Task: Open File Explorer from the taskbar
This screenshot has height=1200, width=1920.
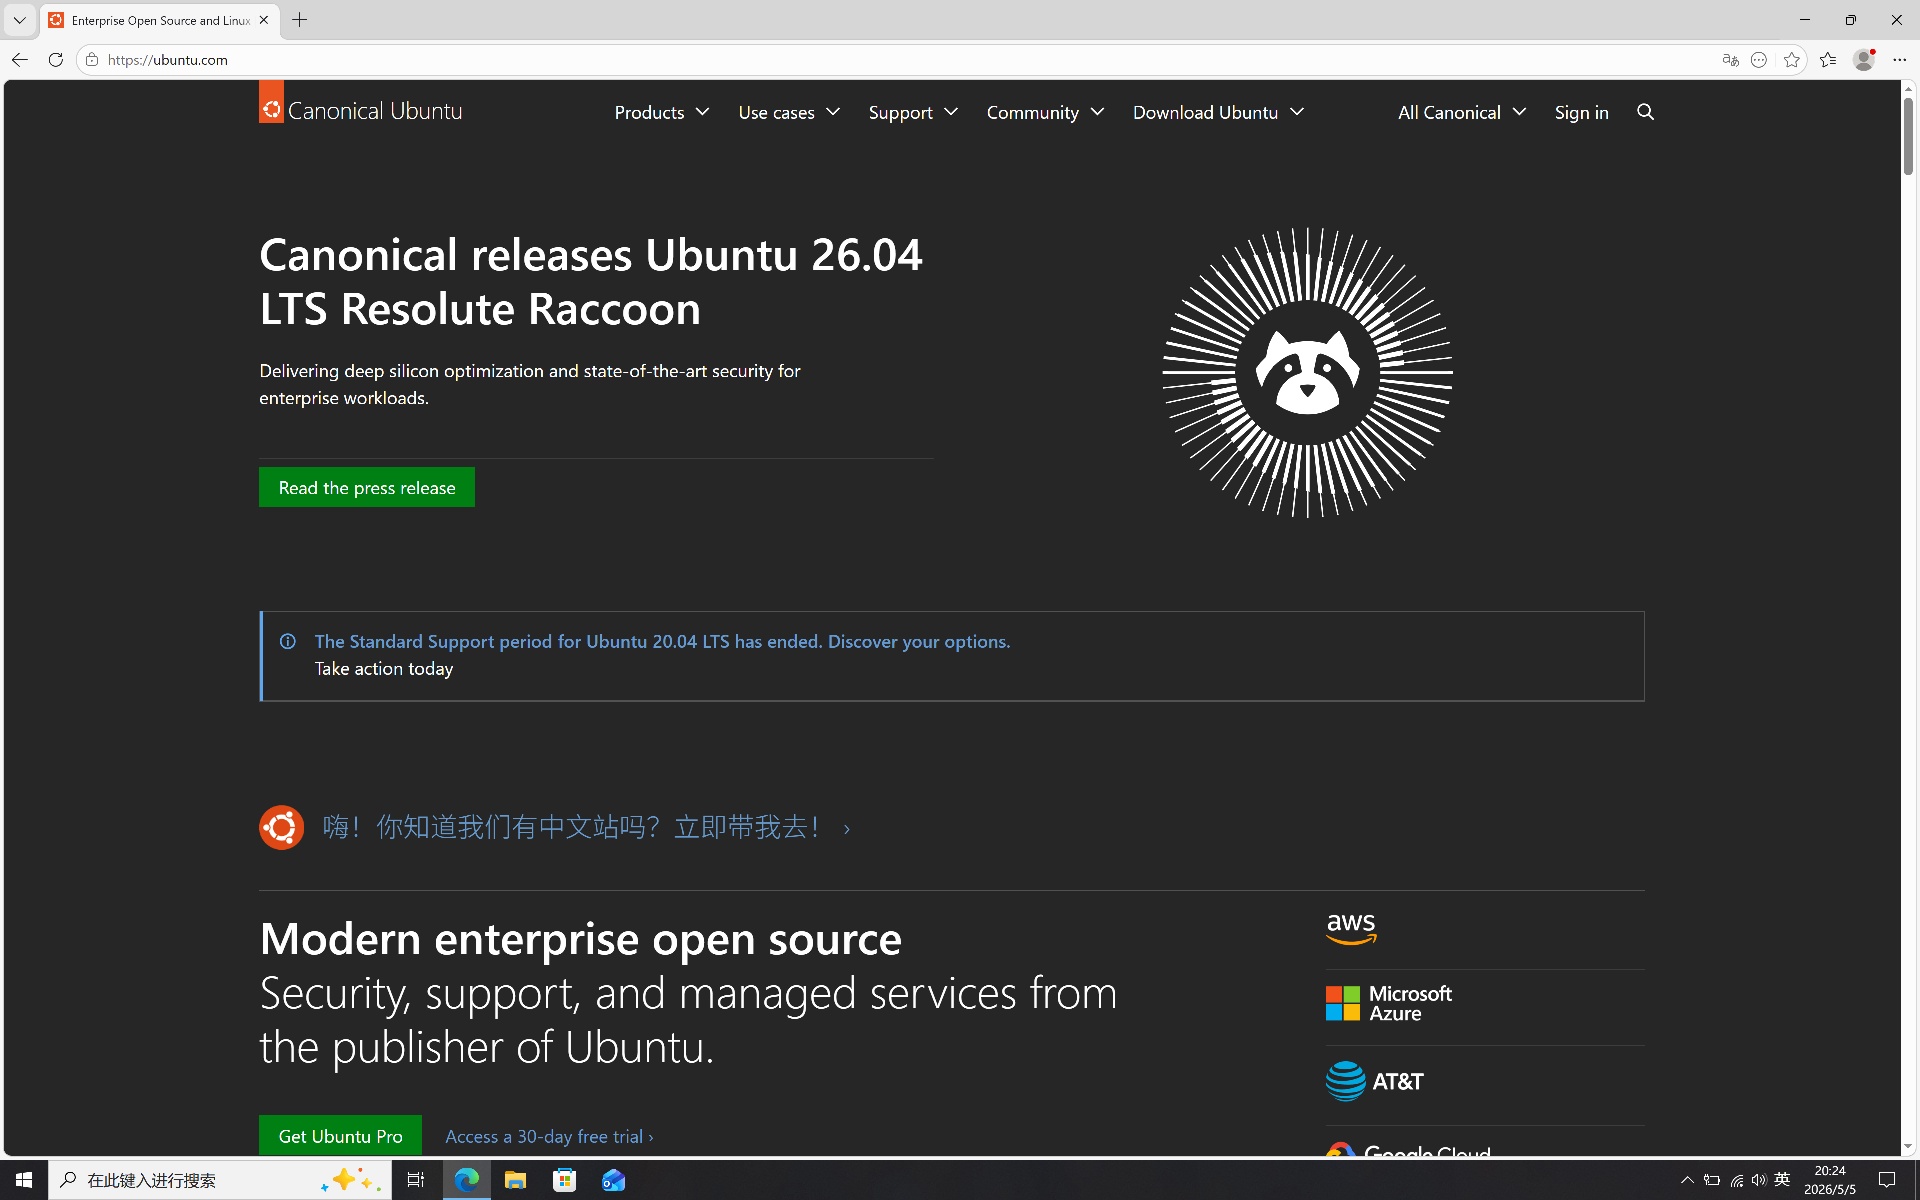Action: click(515, 1180)
